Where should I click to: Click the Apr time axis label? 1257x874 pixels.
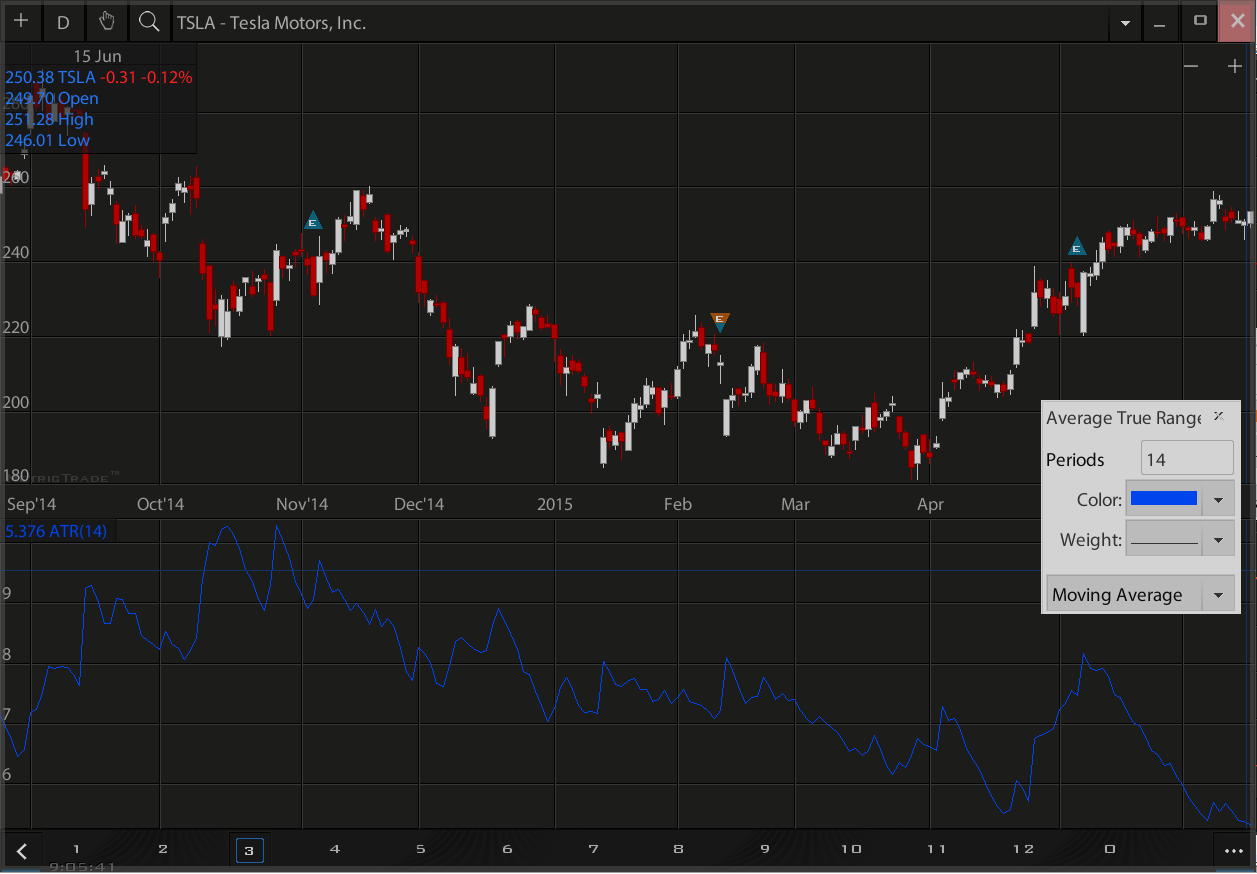pyautogui.click(x=930, y=504)
